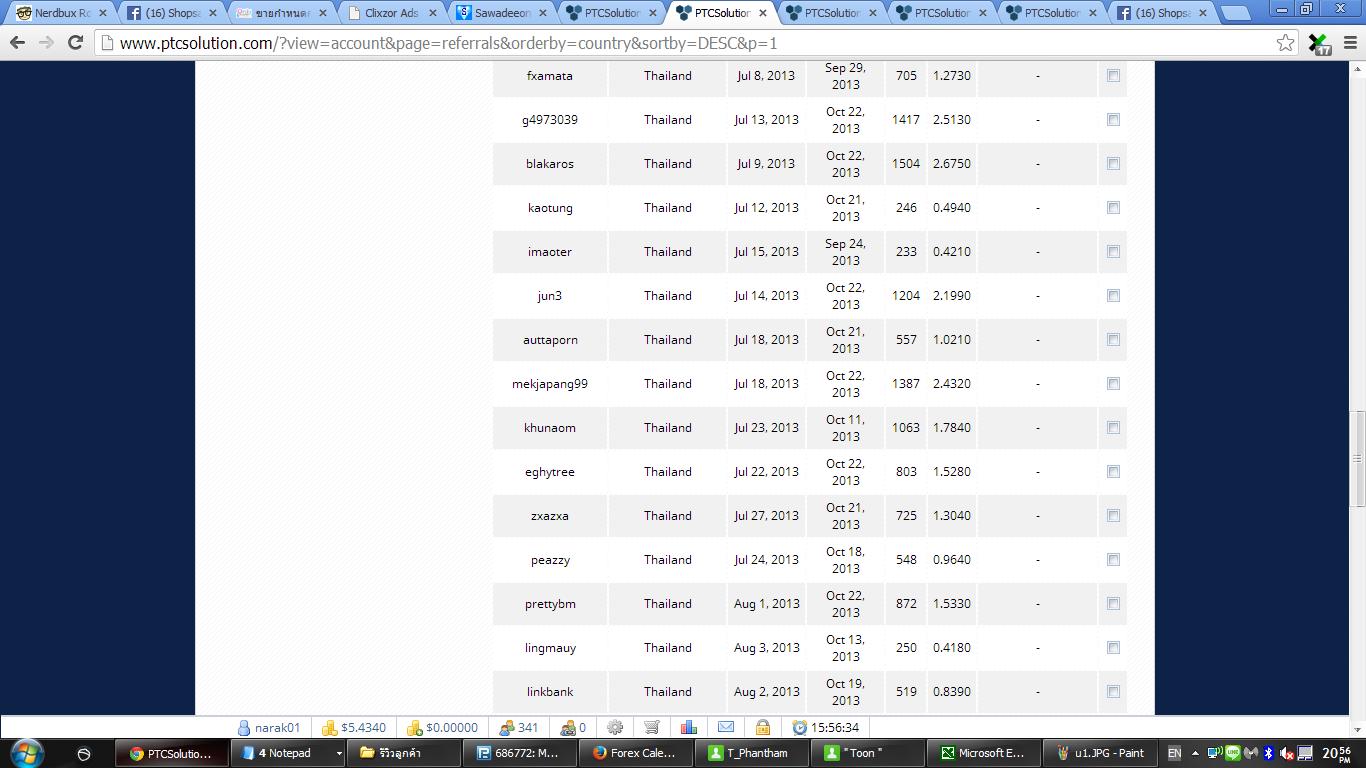Viewport: 1366px width, 768px height.
Task: Click the muted volume tray icon
Action: (x=1286, y=753)
